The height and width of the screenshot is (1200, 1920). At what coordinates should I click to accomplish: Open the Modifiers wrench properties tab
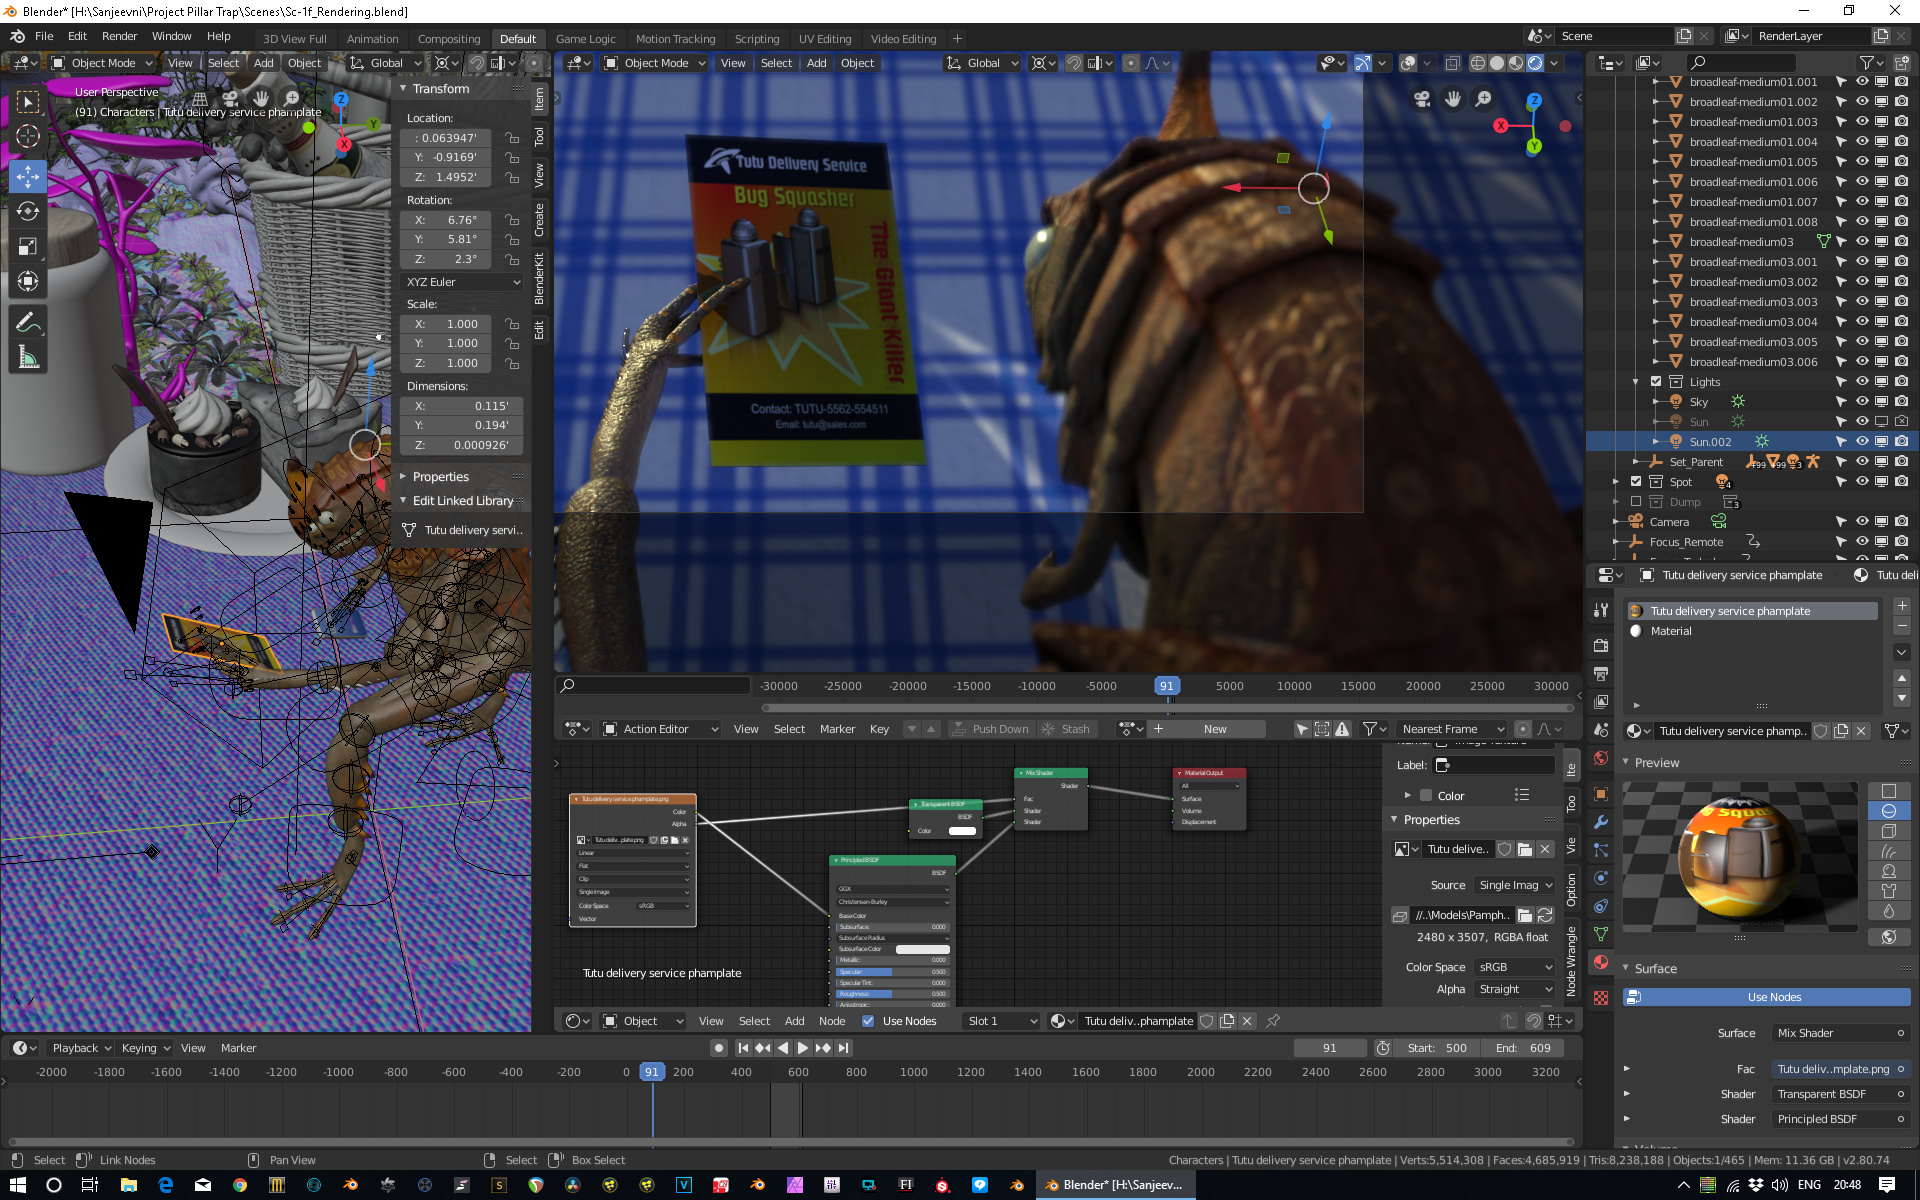pyautogui.click(x=1601, y=822)
